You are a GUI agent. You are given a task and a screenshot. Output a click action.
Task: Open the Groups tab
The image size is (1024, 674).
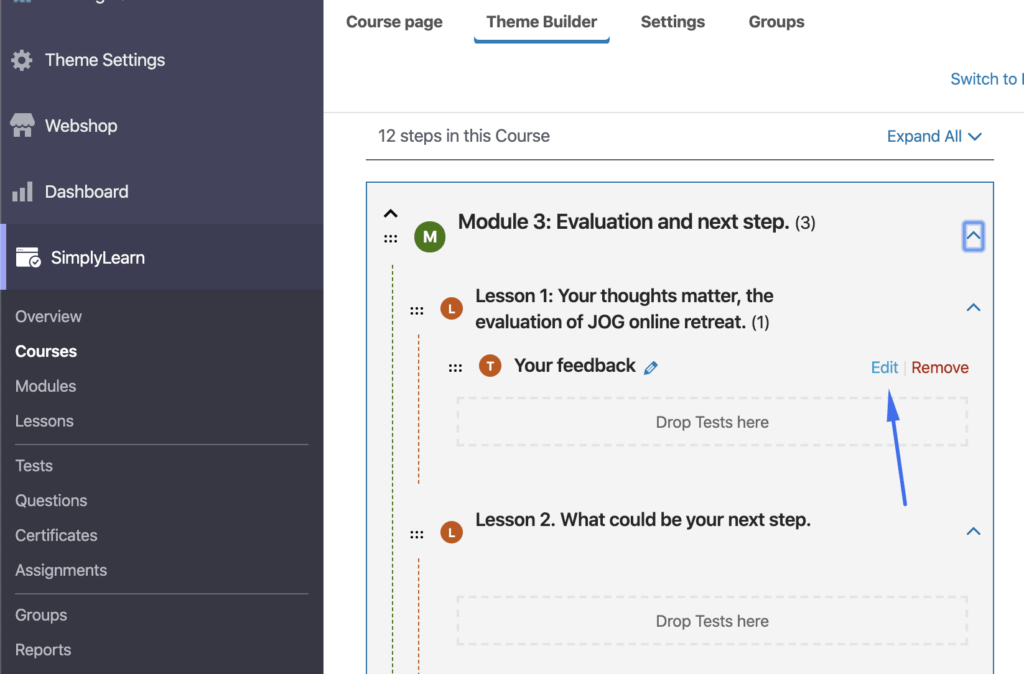click(x=776, y=22)
